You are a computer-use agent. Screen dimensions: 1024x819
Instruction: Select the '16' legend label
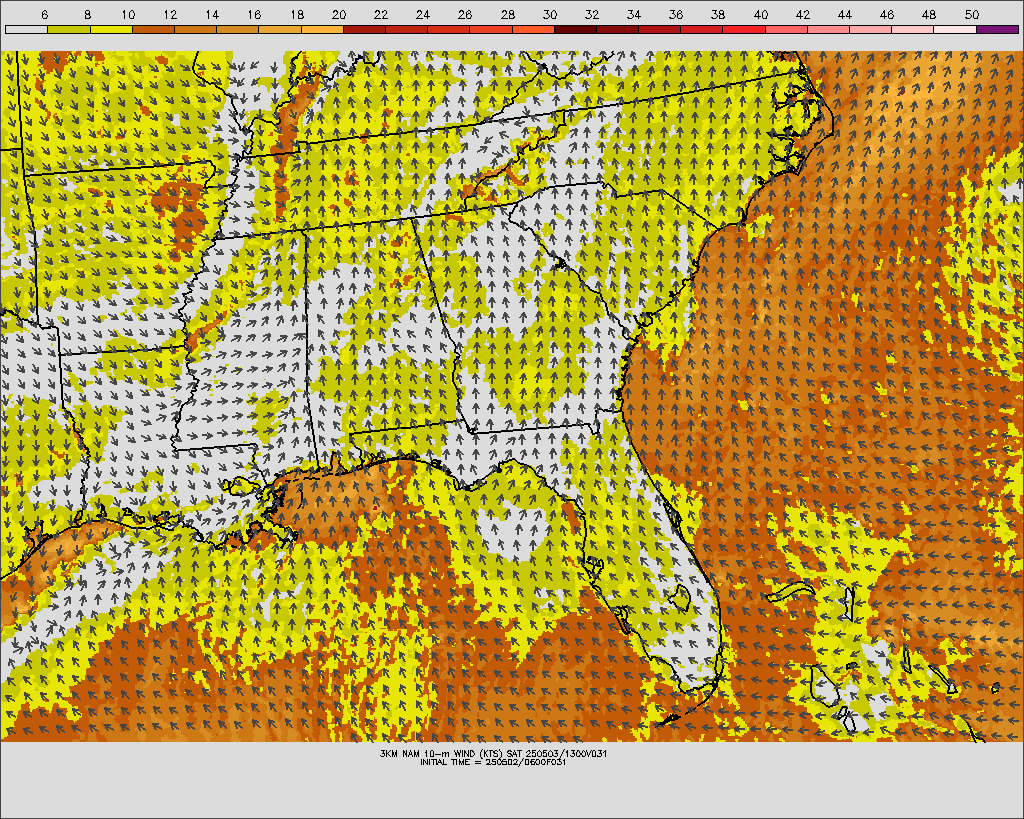coord(255,14)
